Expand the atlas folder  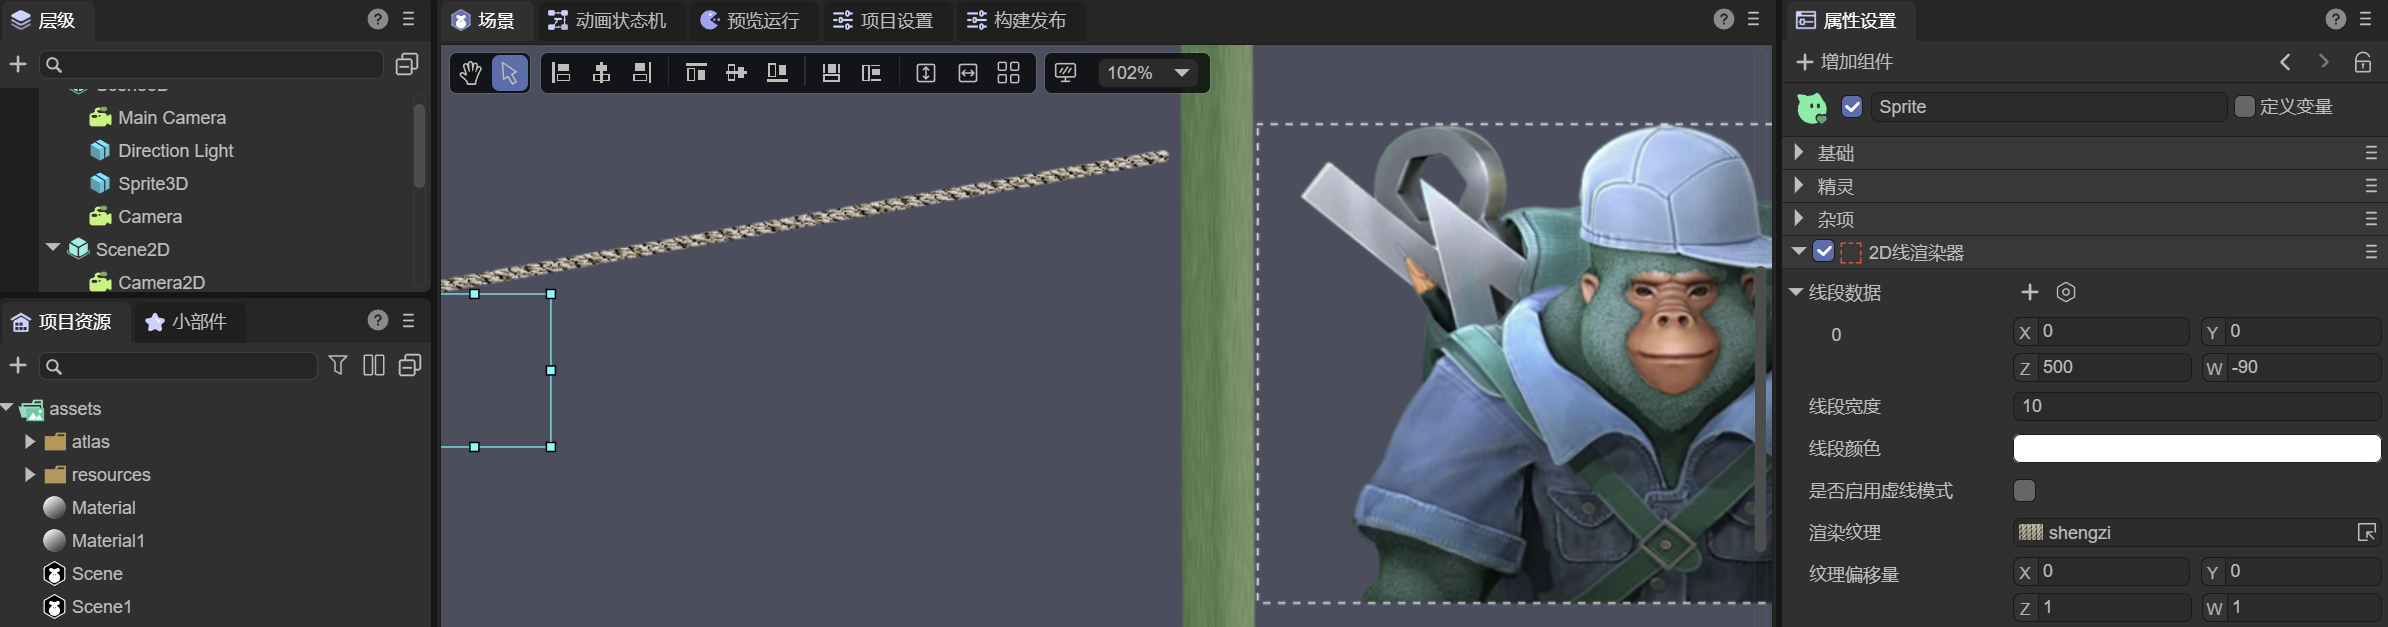pos(30,442)
